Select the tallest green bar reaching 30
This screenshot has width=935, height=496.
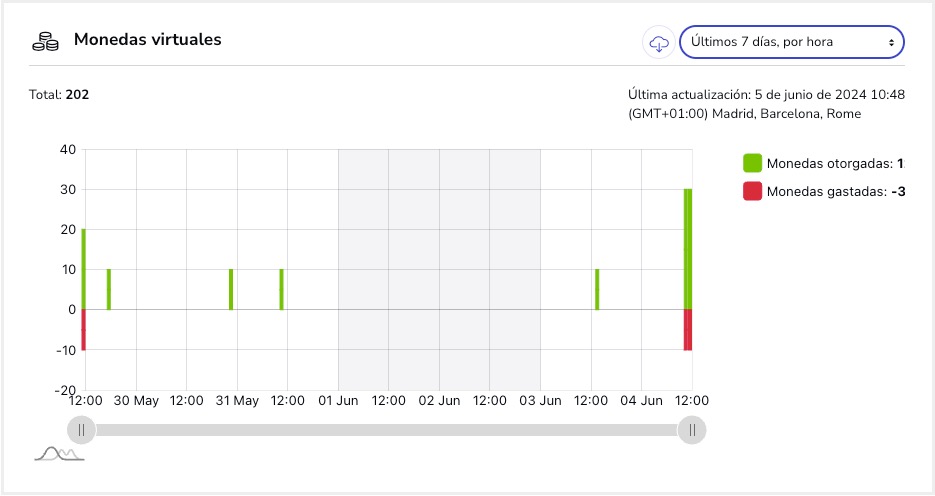[688, 248]
